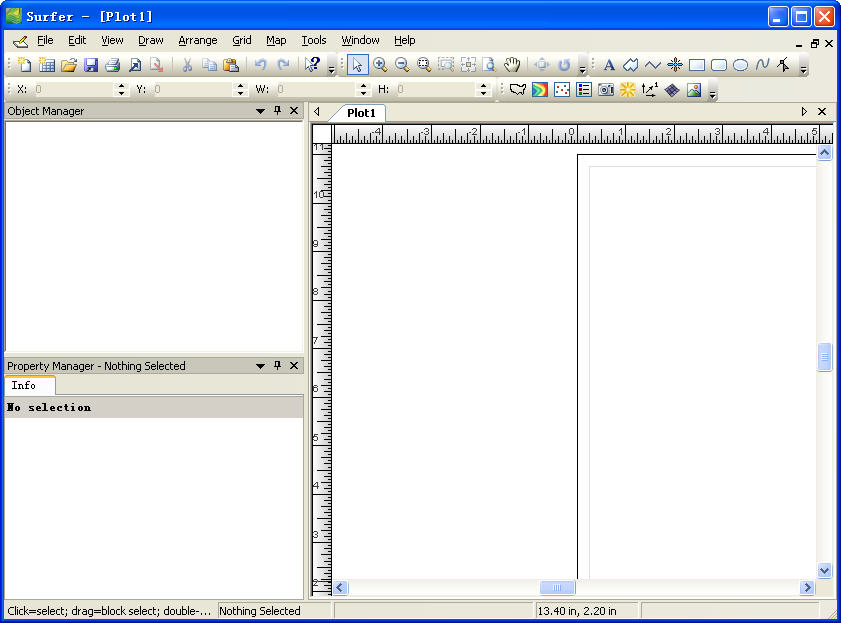Open the New Worksheet icon
The height and width of the screenshot is (623, 841).
coord(46,65)
